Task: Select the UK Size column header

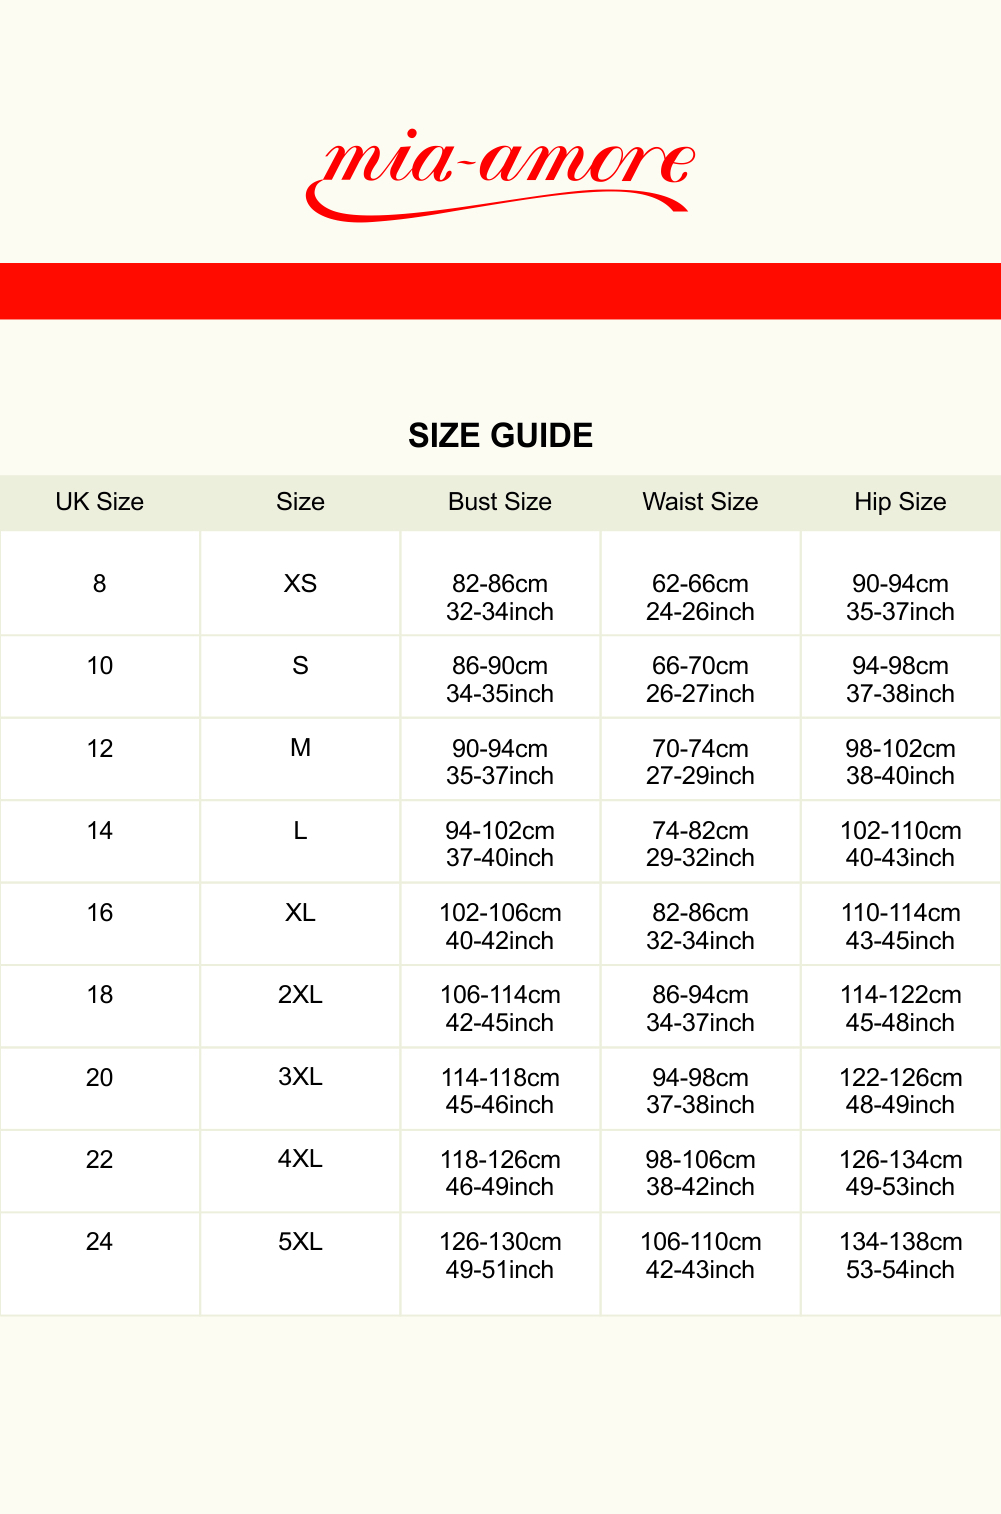Action: pyautogui.click(x=100, y=502)
